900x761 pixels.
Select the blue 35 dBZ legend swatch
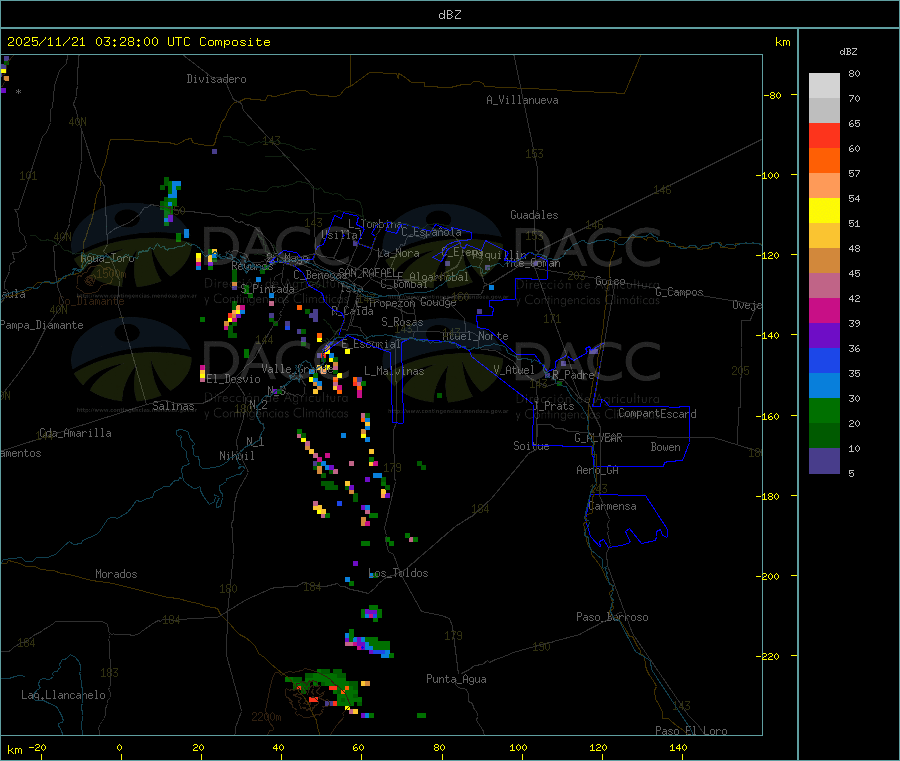pos(824,360)
